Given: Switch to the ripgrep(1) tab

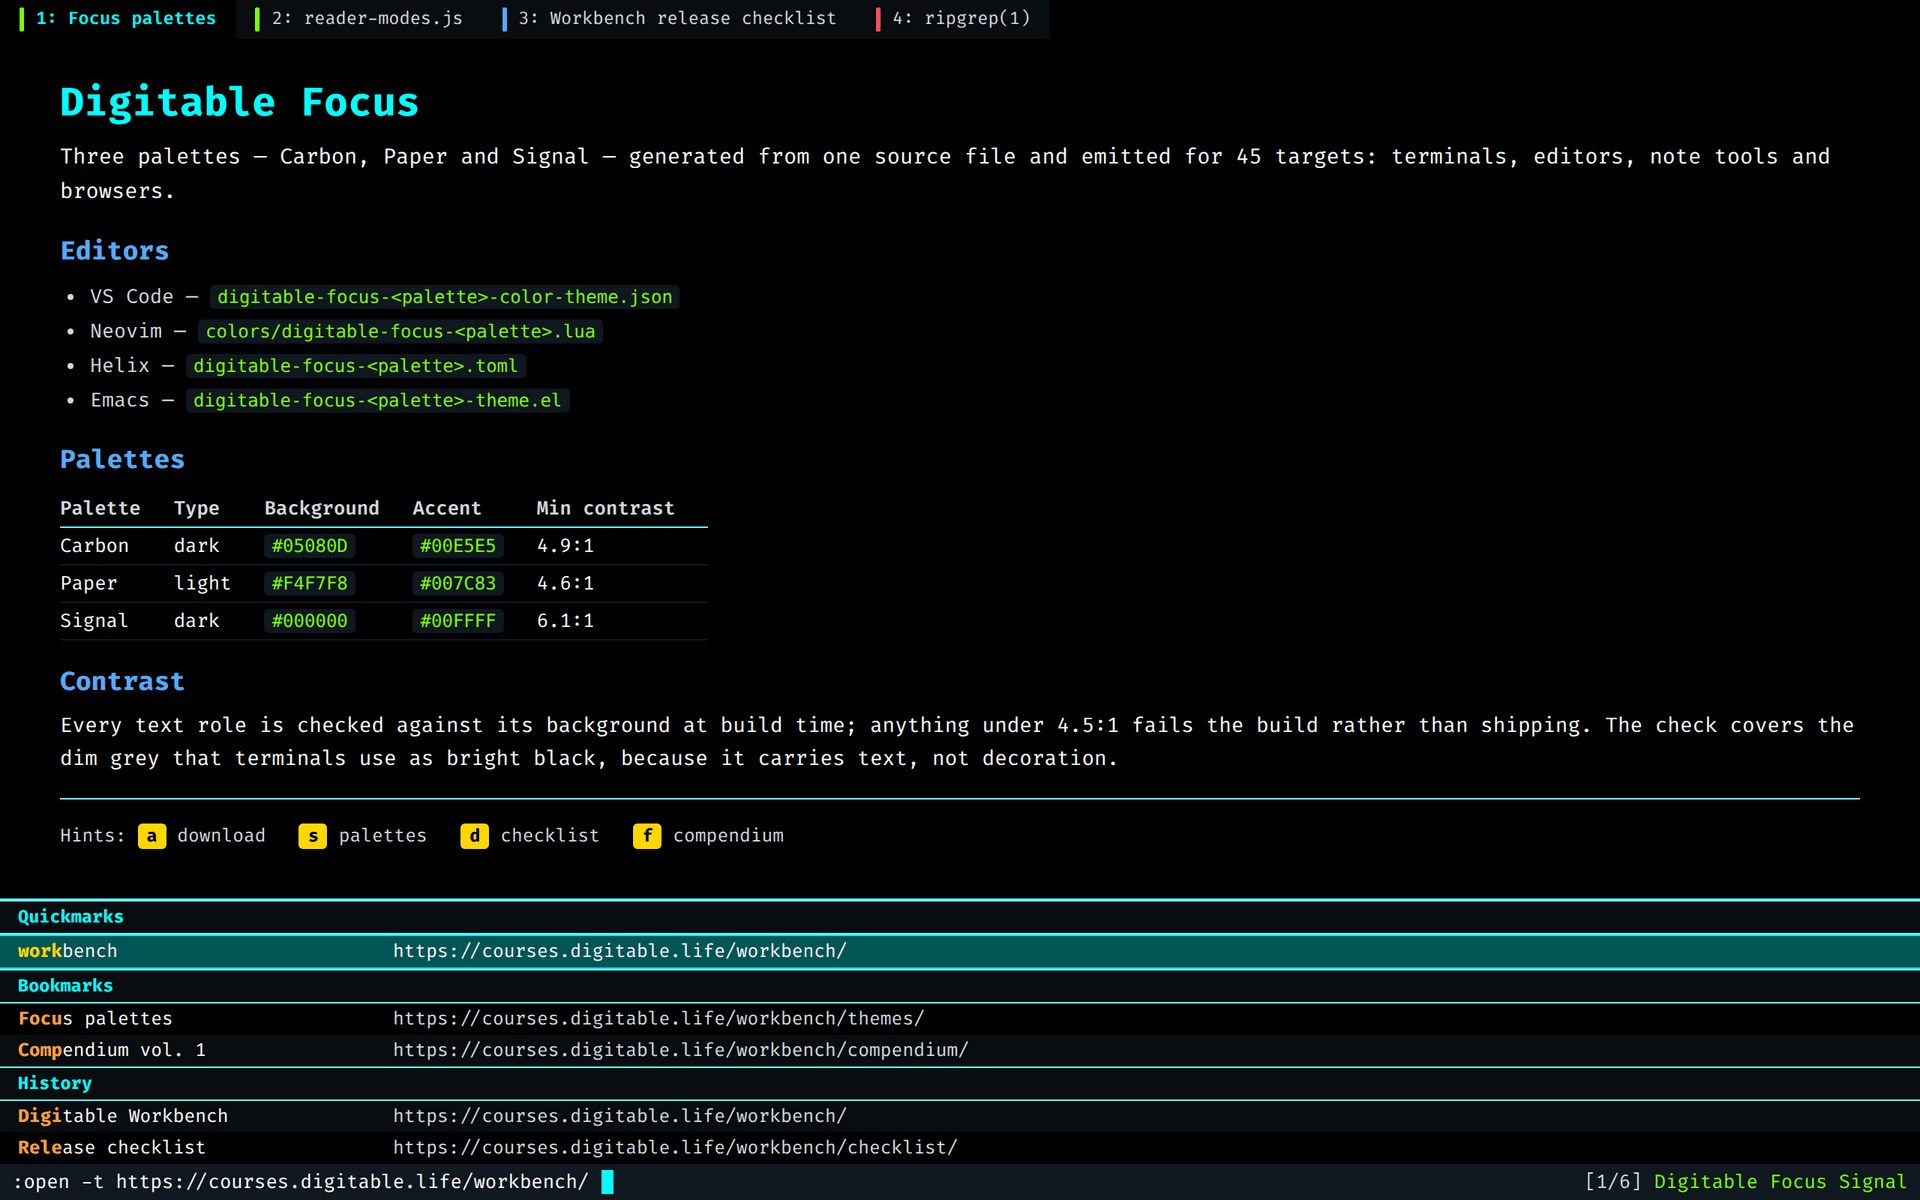Looking at the screenshot, I should [x=953, y=18].
